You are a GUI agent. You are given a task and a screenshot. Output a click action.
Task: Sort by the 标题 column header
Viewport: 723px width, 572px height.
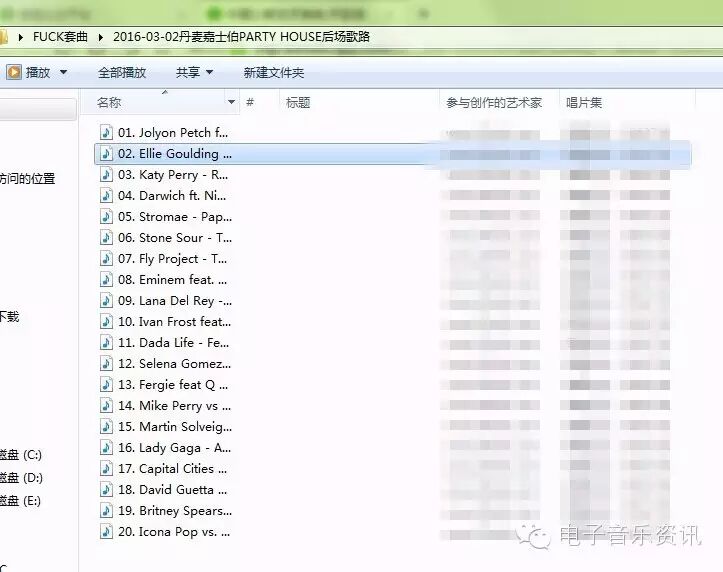[298, 102]
